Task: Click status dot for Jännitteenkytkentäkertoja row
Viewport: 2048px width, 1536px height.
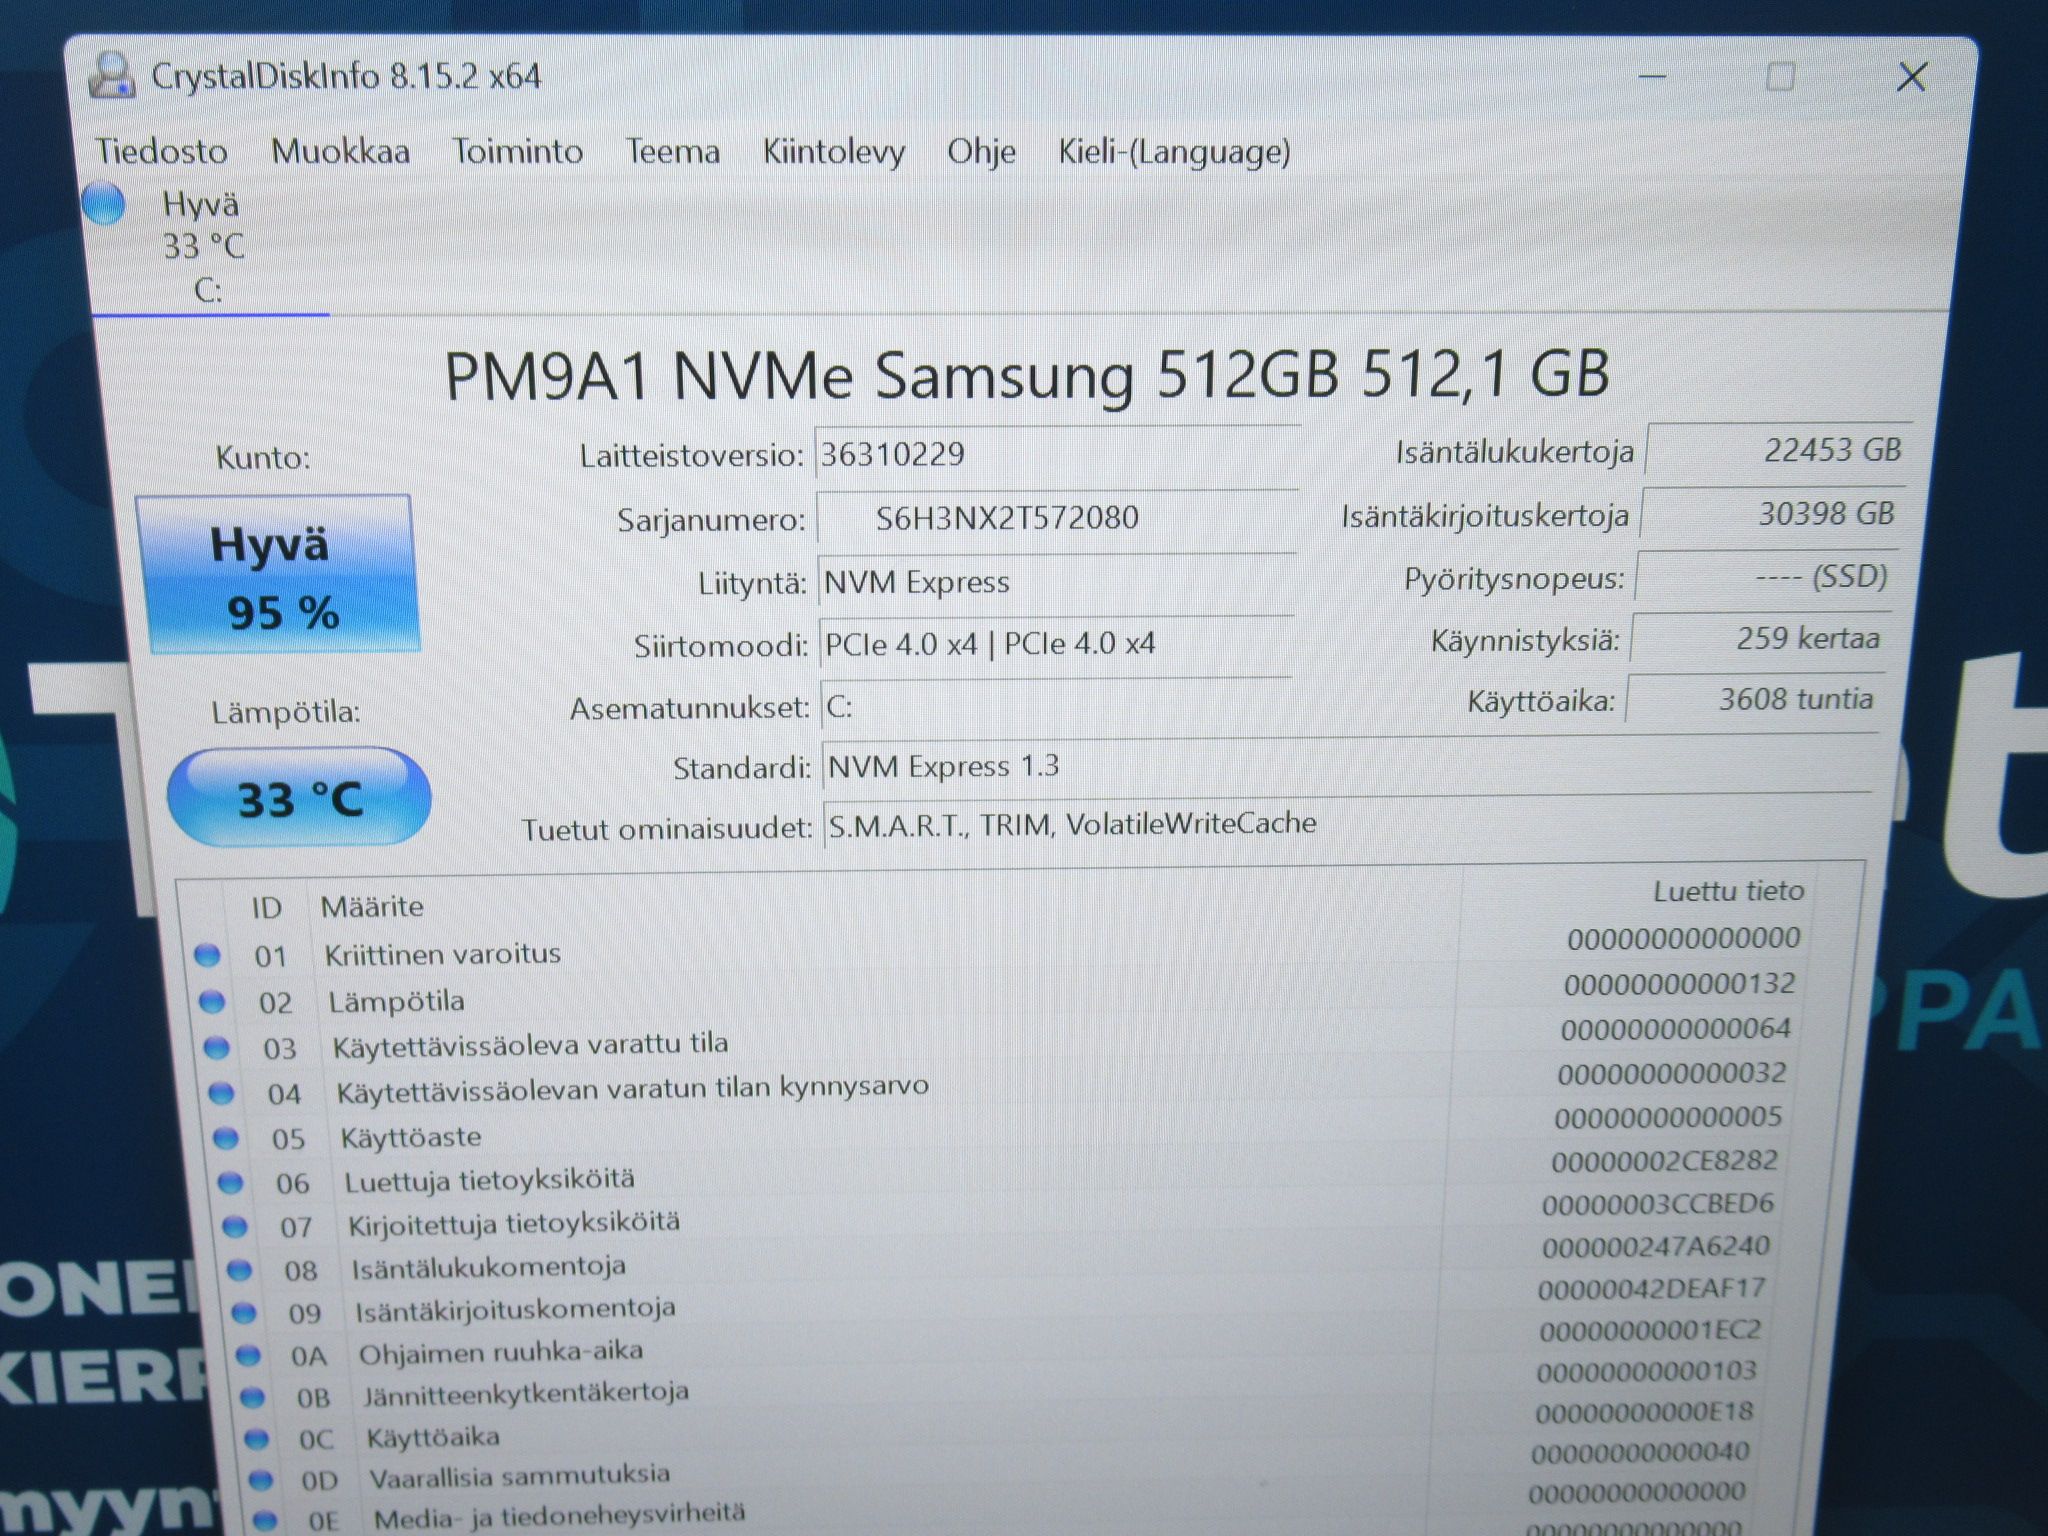Action: [x=253, y=1398]
